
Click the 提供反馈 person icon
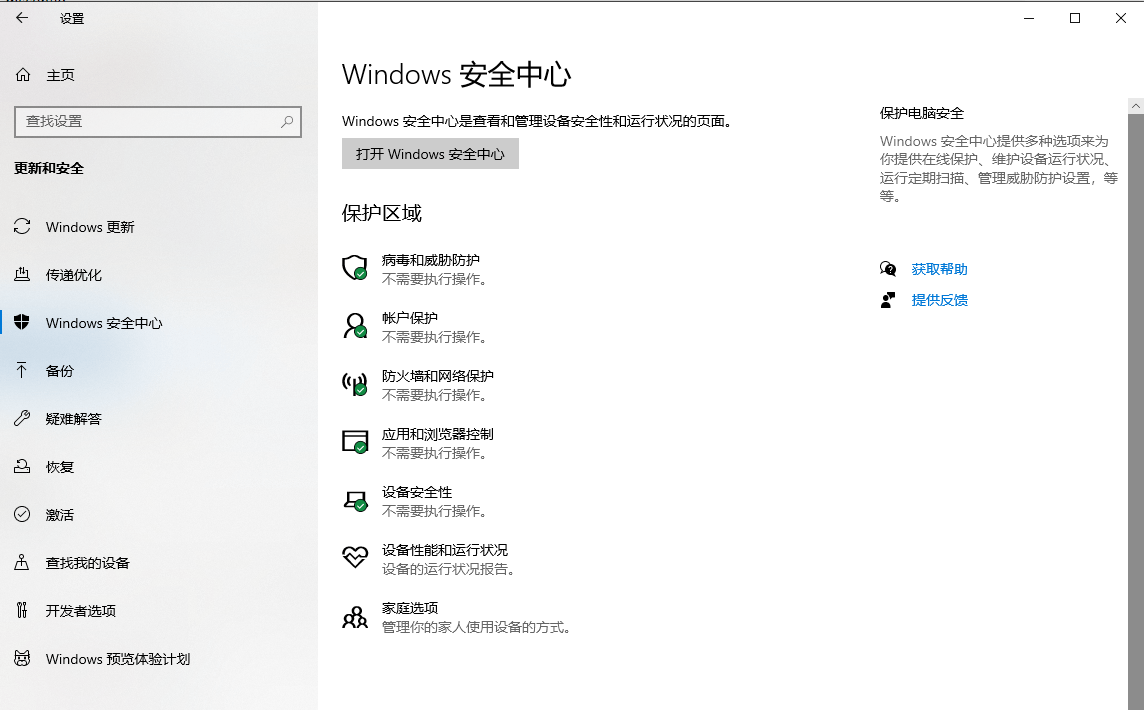888,300
